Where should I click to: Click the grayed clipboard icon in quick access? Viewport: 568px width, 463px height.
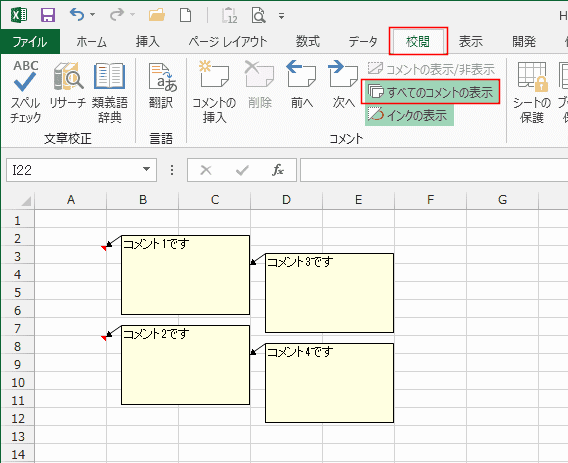(x=229, y=16)
